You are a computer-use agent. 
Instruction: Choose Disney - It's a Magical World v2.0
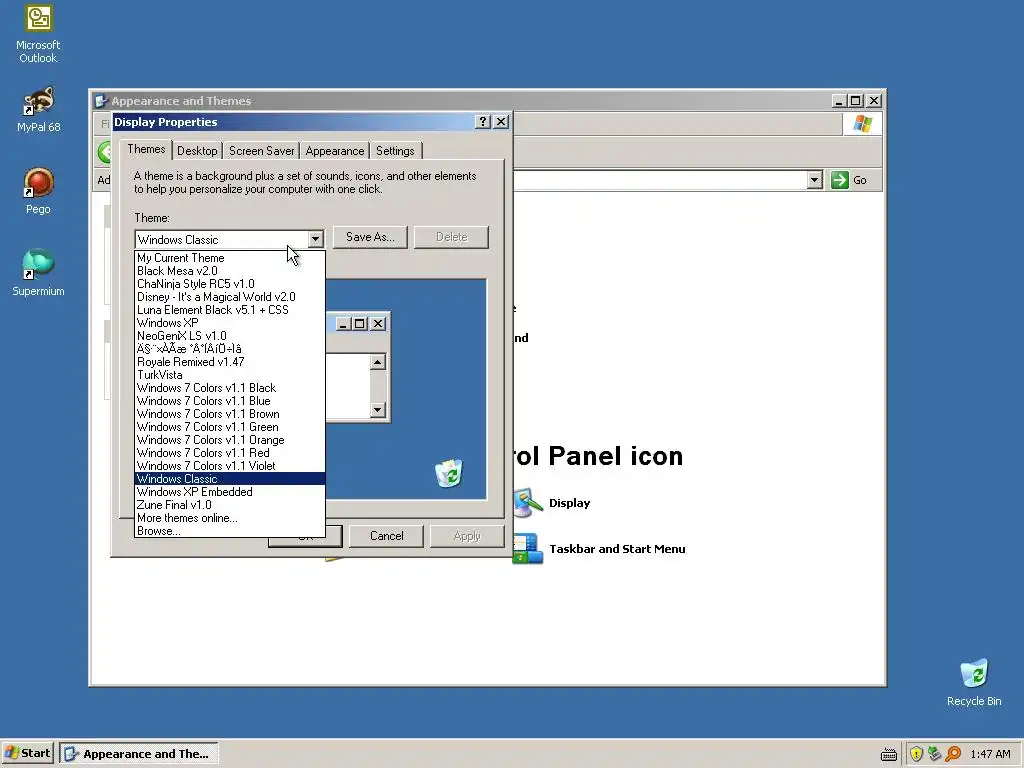click(x=230, y=297)
